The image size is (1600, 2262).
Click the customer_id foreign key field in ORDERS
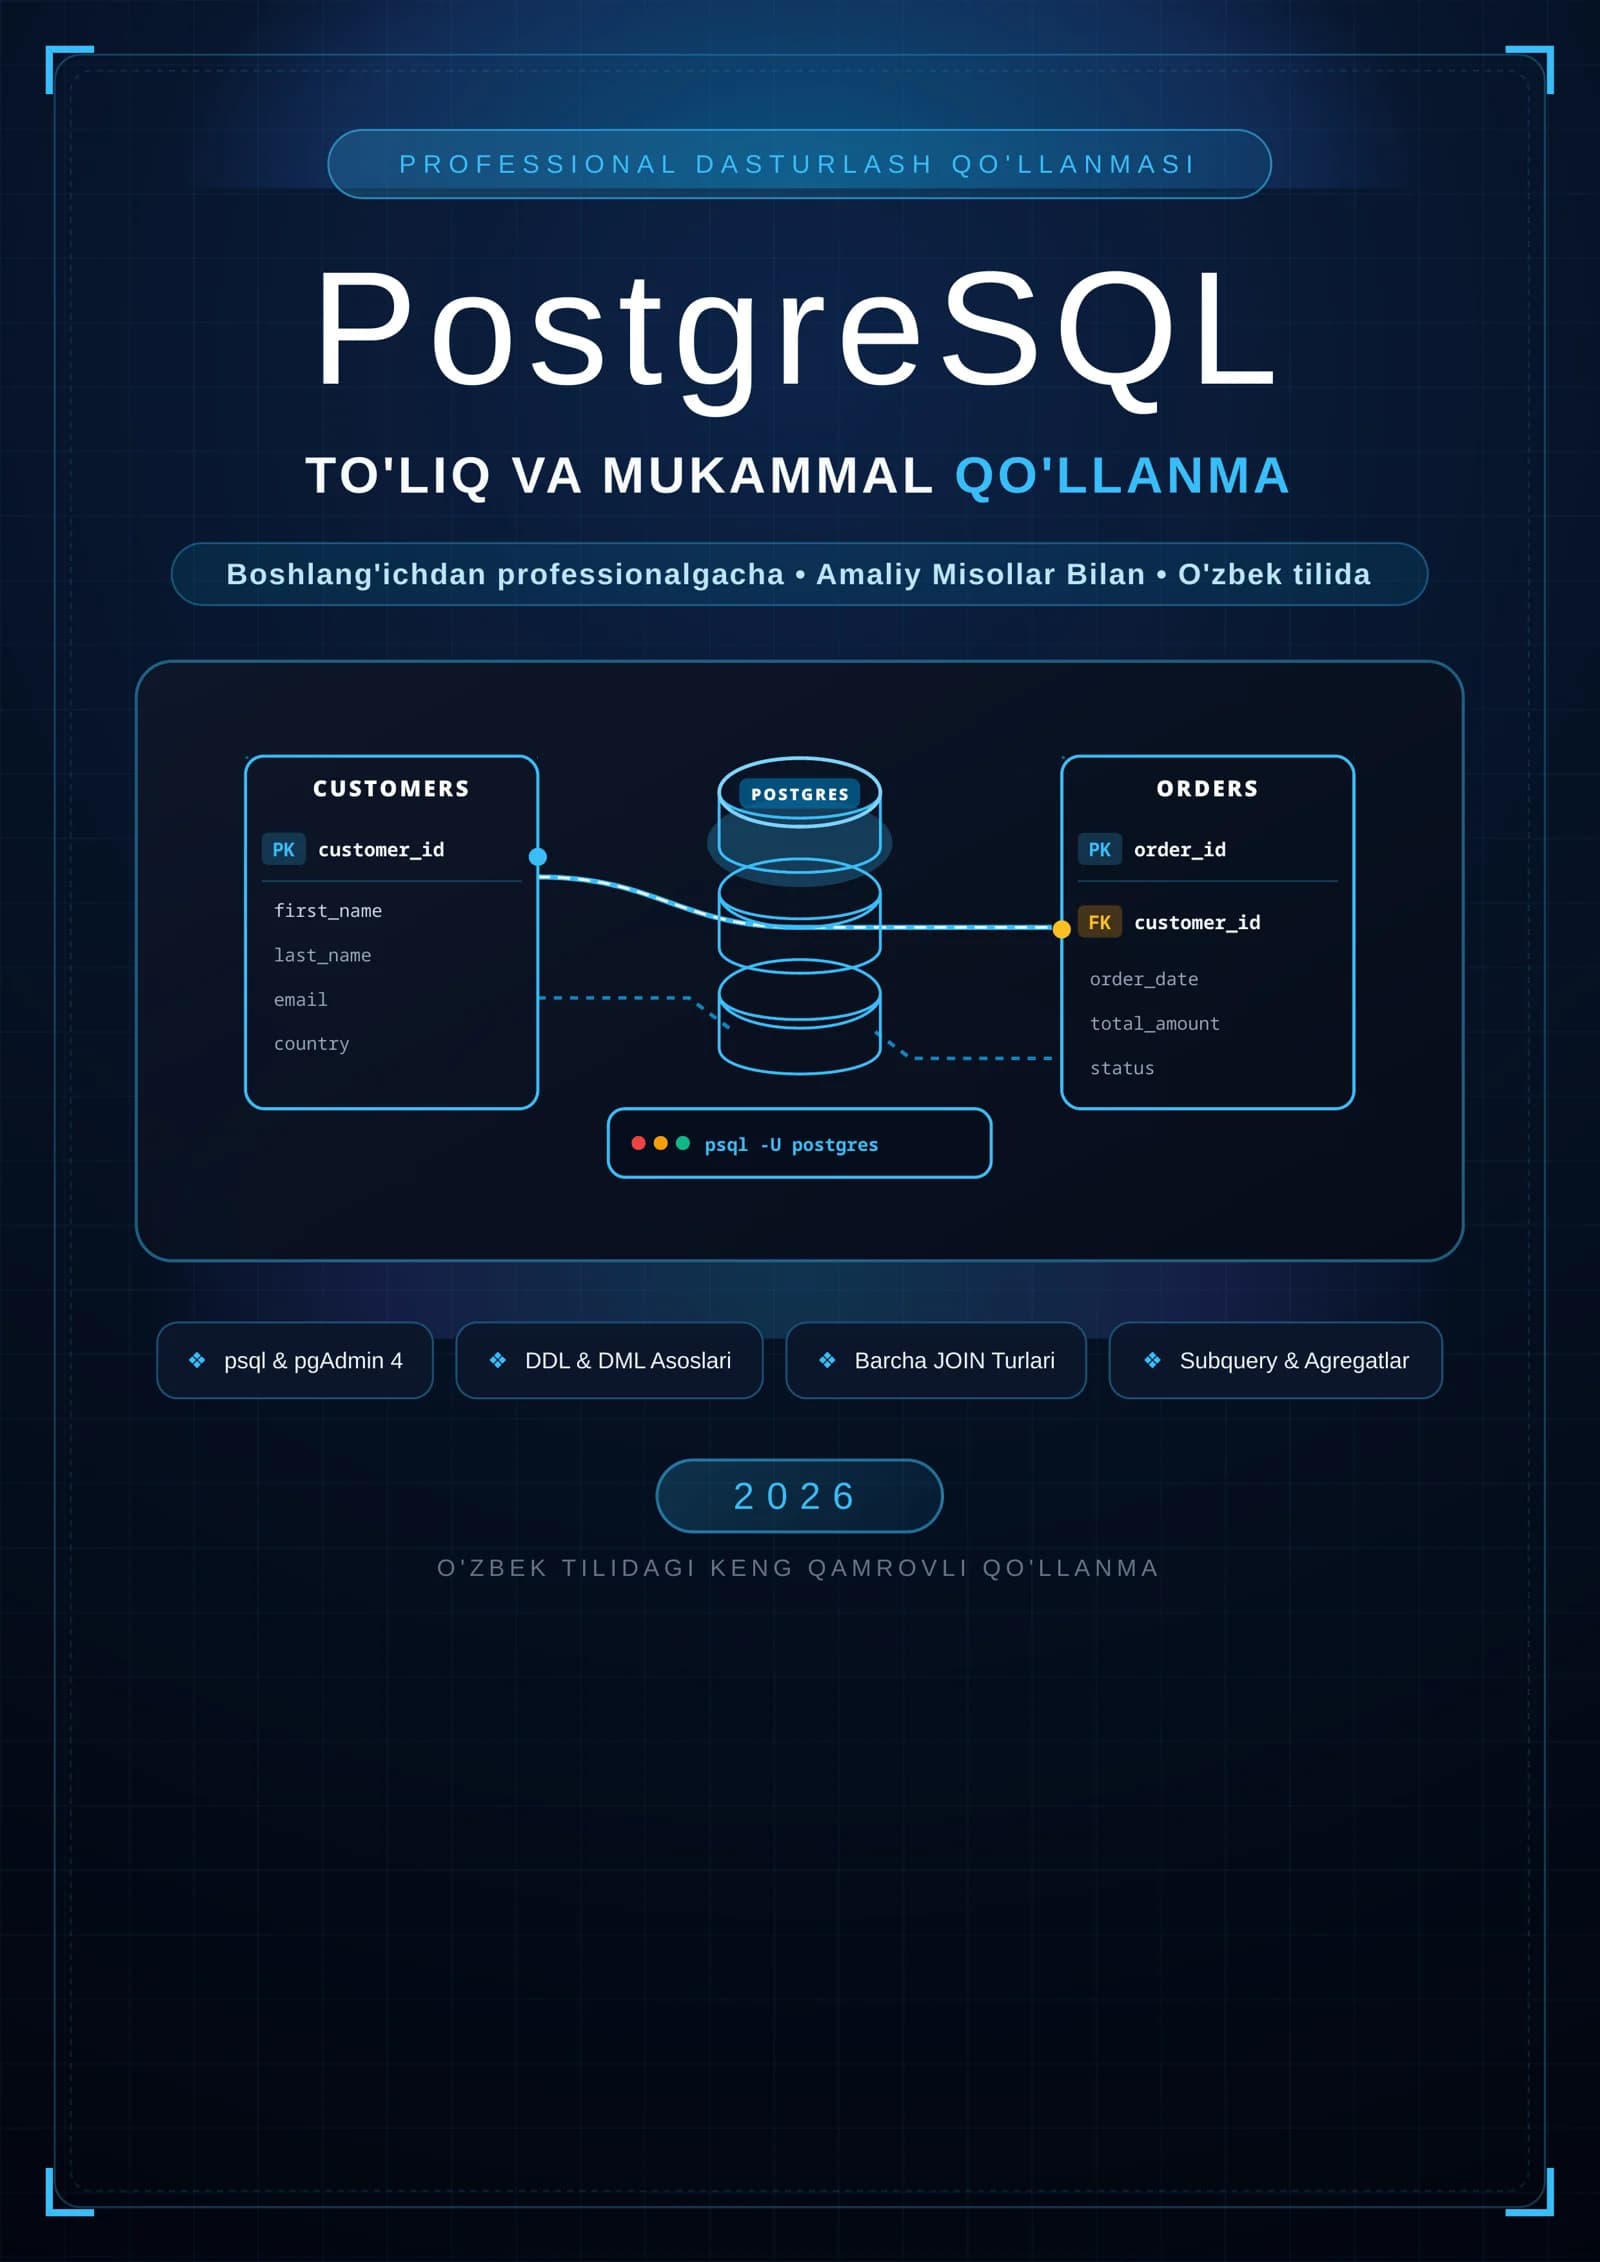1197,922
